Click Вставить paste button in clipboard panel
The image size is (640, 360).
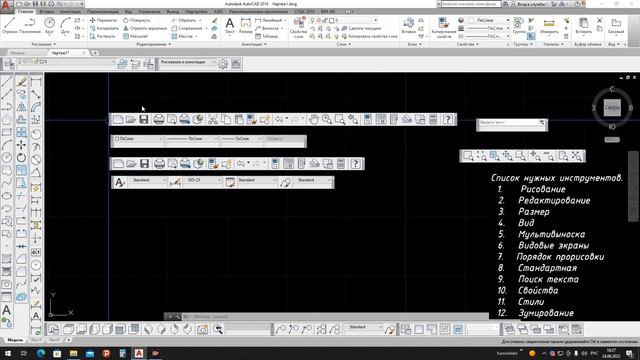pyautogui.click(x=583, y=26)
